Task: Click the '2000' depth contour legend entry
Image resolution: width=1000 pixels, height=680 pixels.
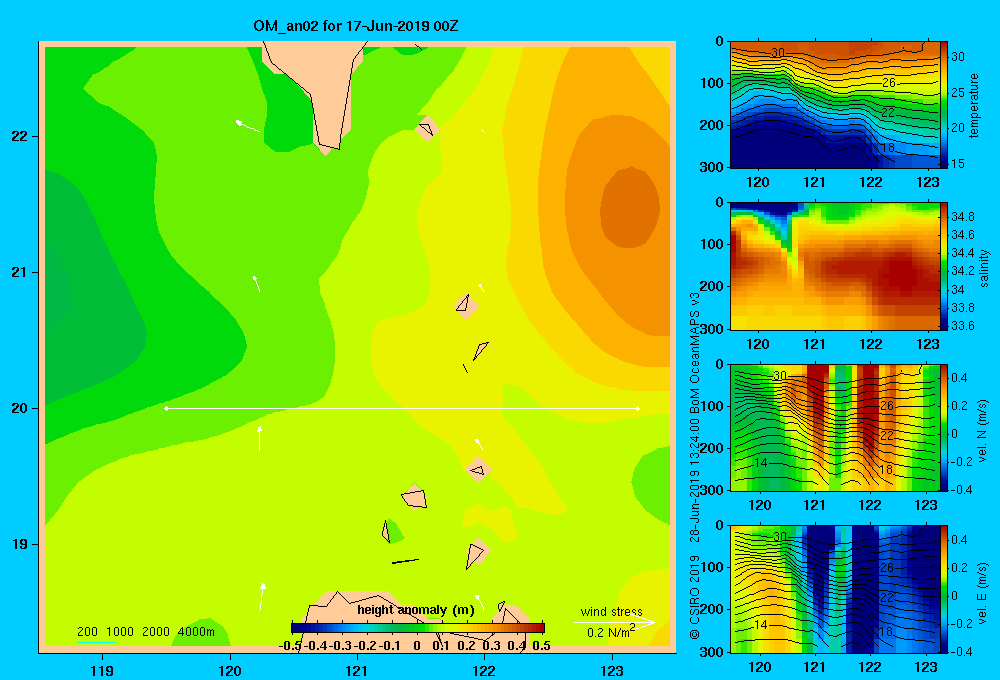Action: [x=156, y=632]
